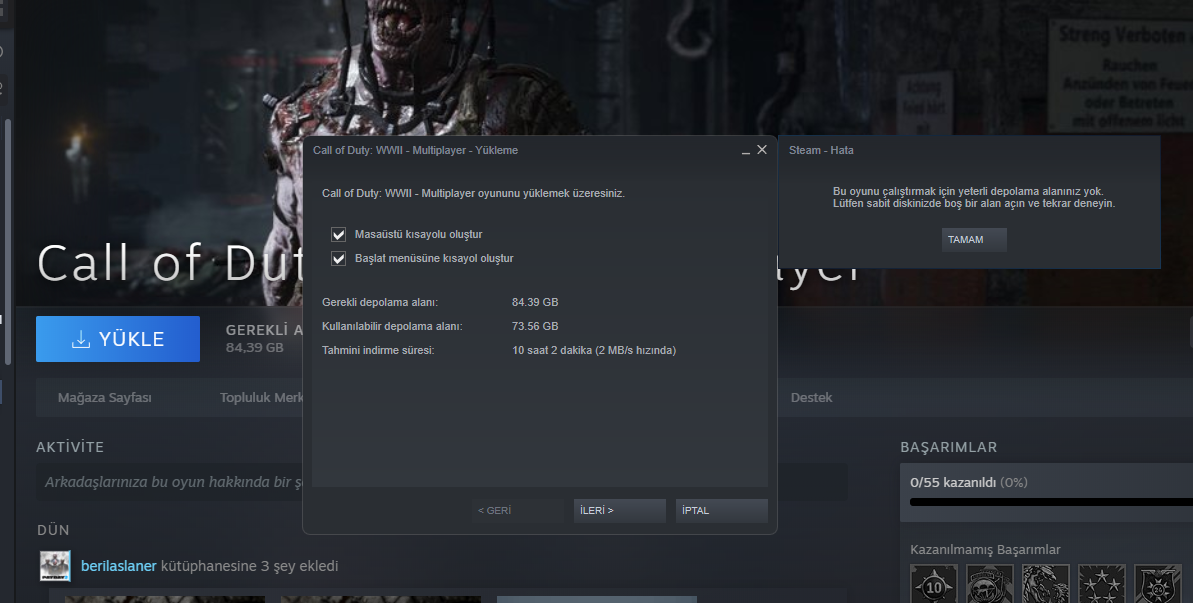Image resolution: width=1193 pixels, height=603 pixels.
Task: Open the Topluluk Merkezi tab
Action: [261, 398]
